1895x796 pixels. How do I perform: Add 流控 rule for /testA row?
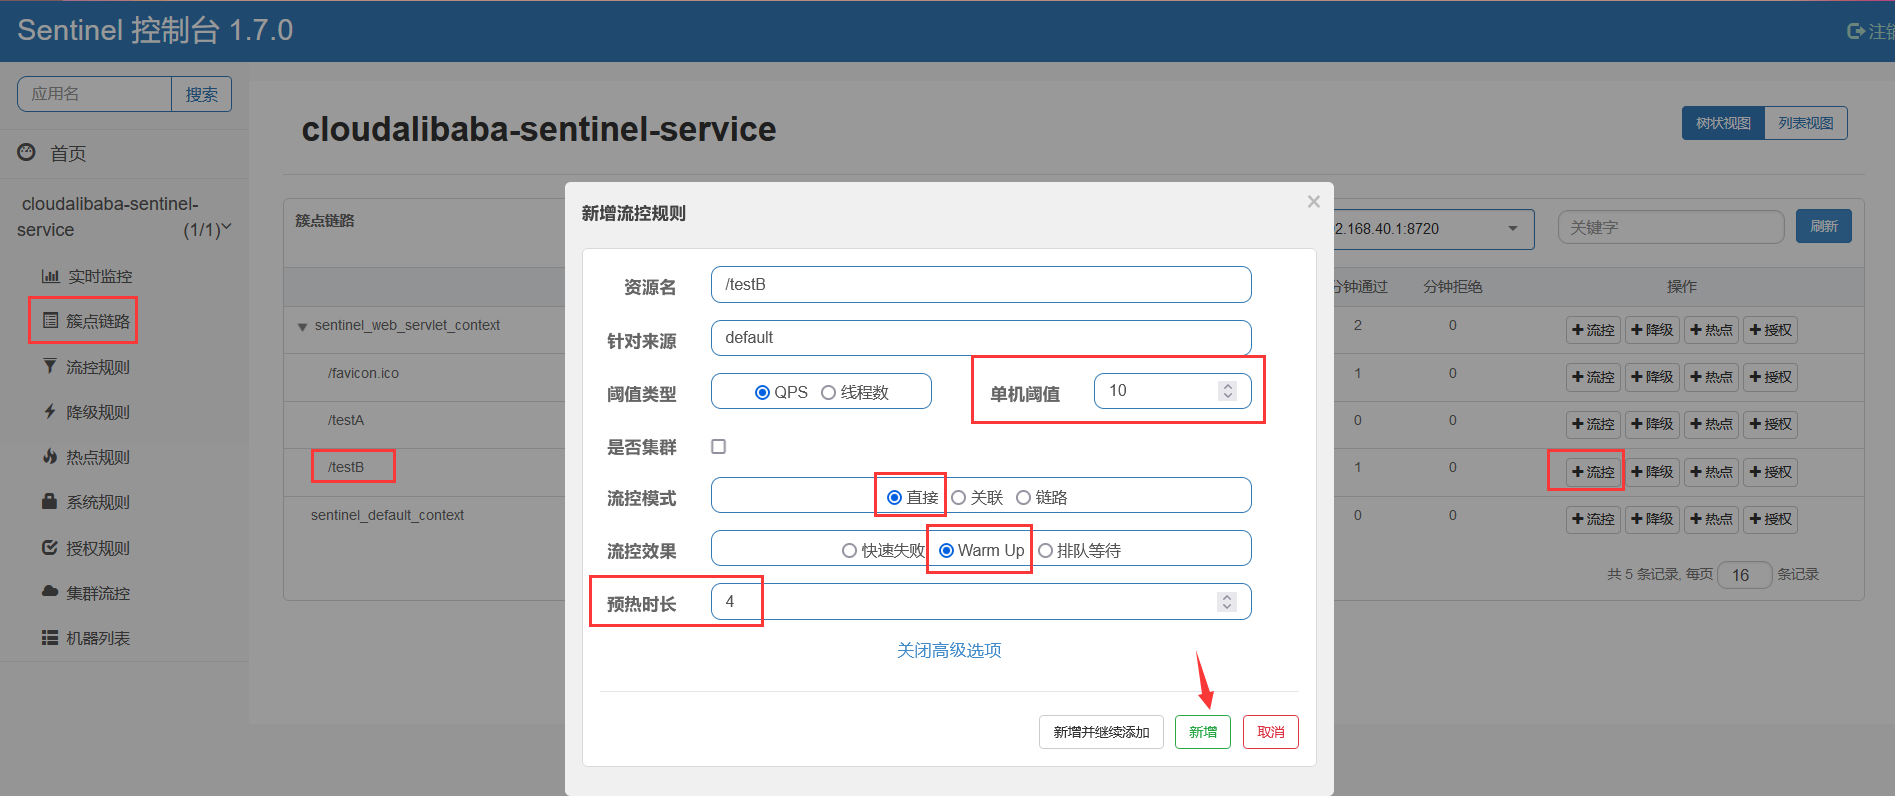pos(1593,424)
